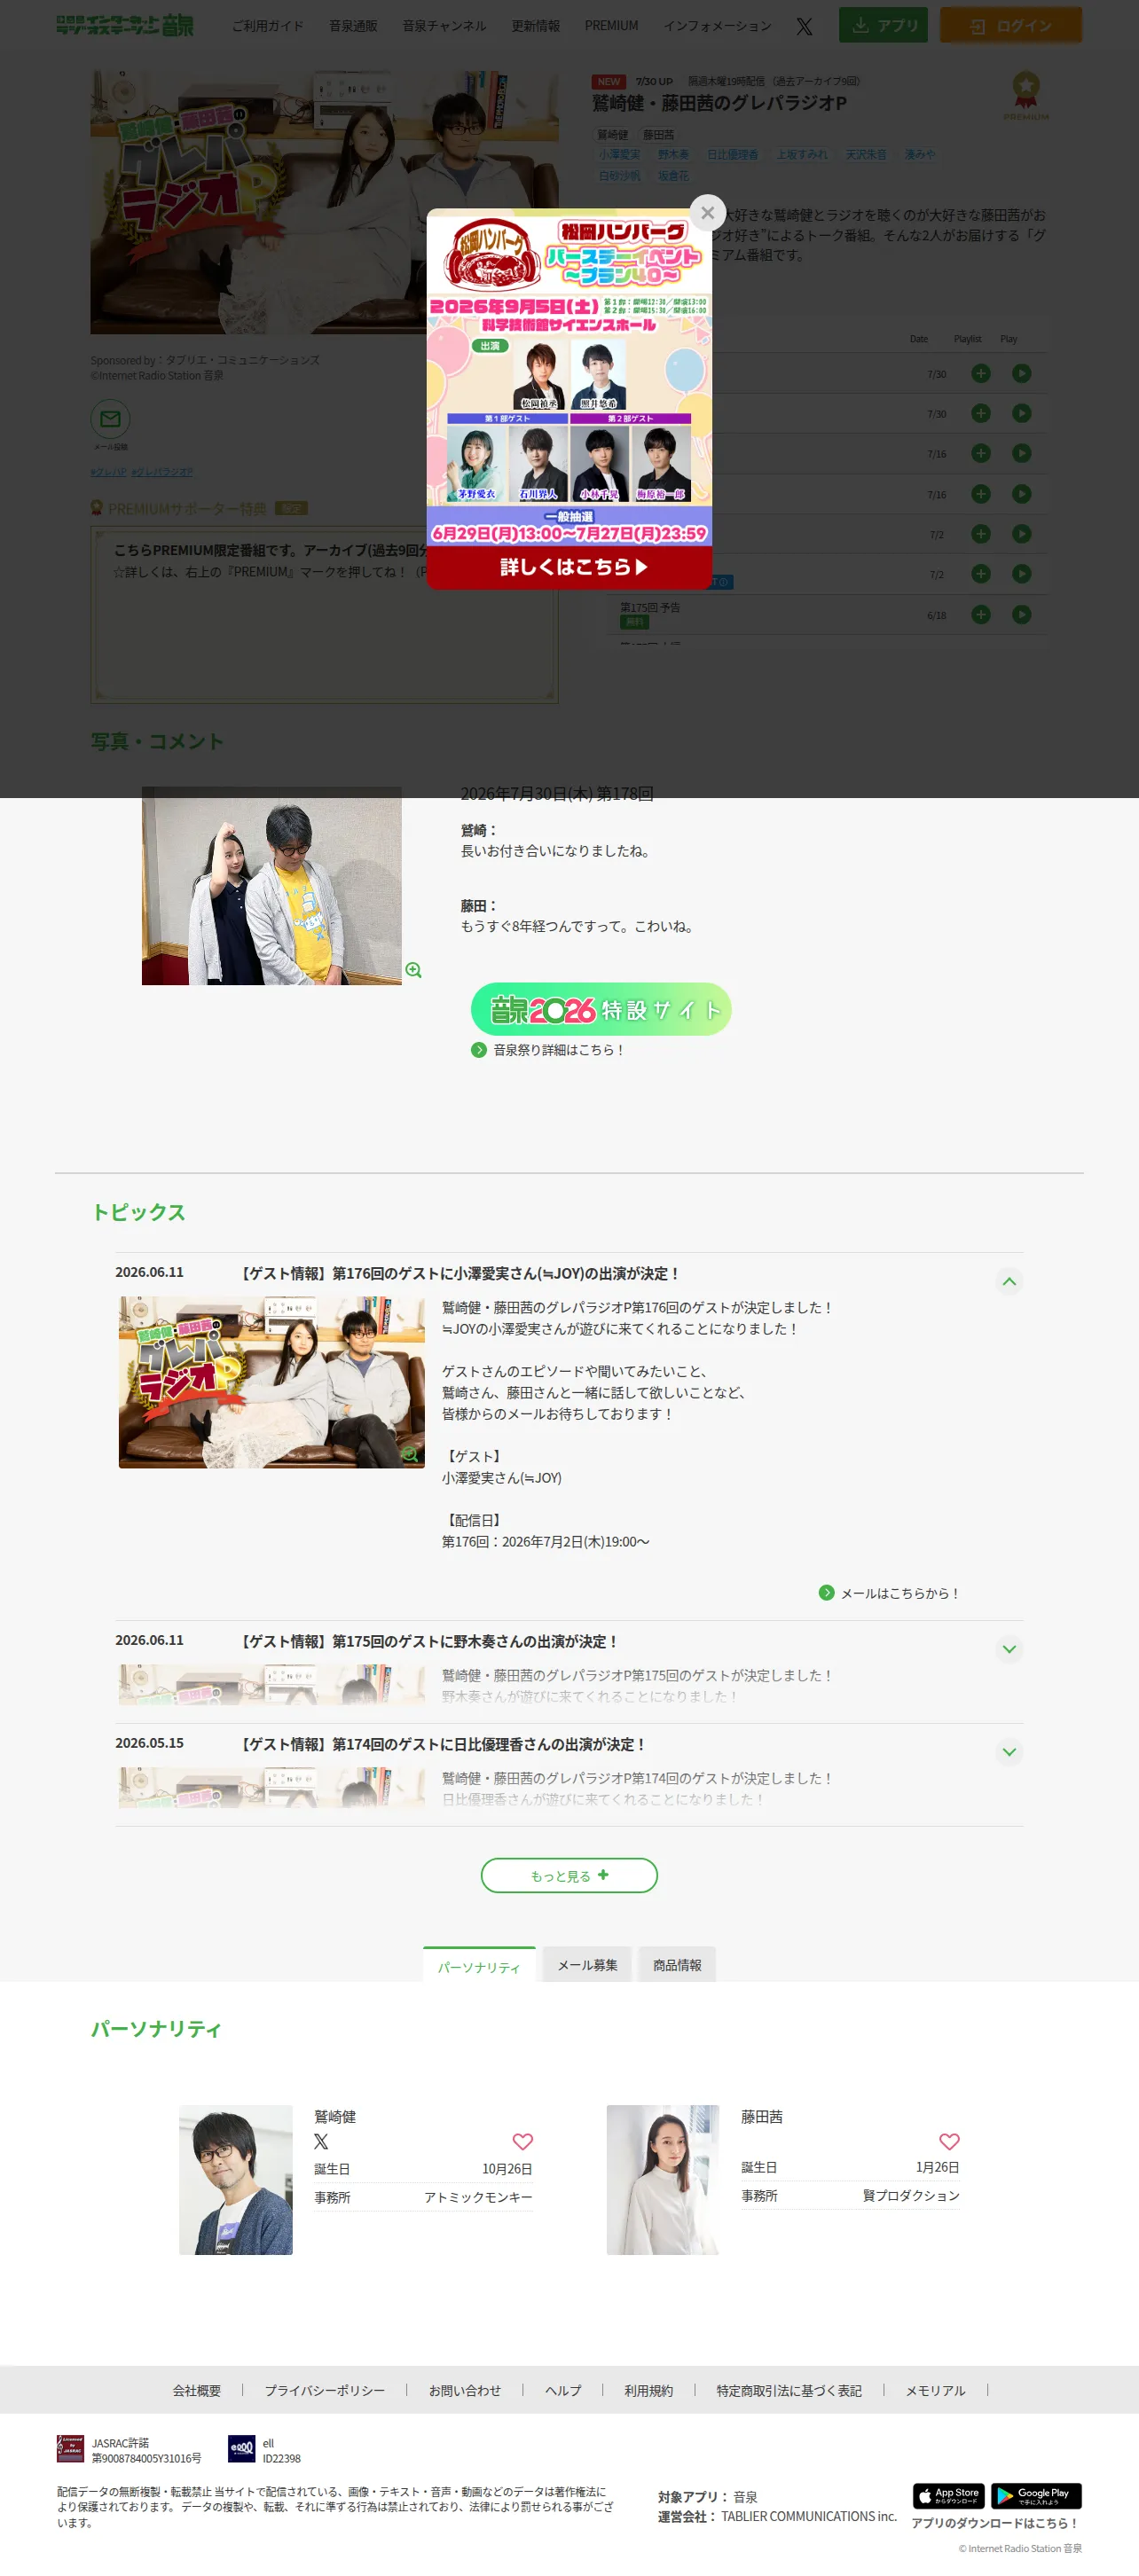Screen dimensions: 1139x2576
Task: Select the 上坂すみれ guest tag
Action: (x=802, y=154)
